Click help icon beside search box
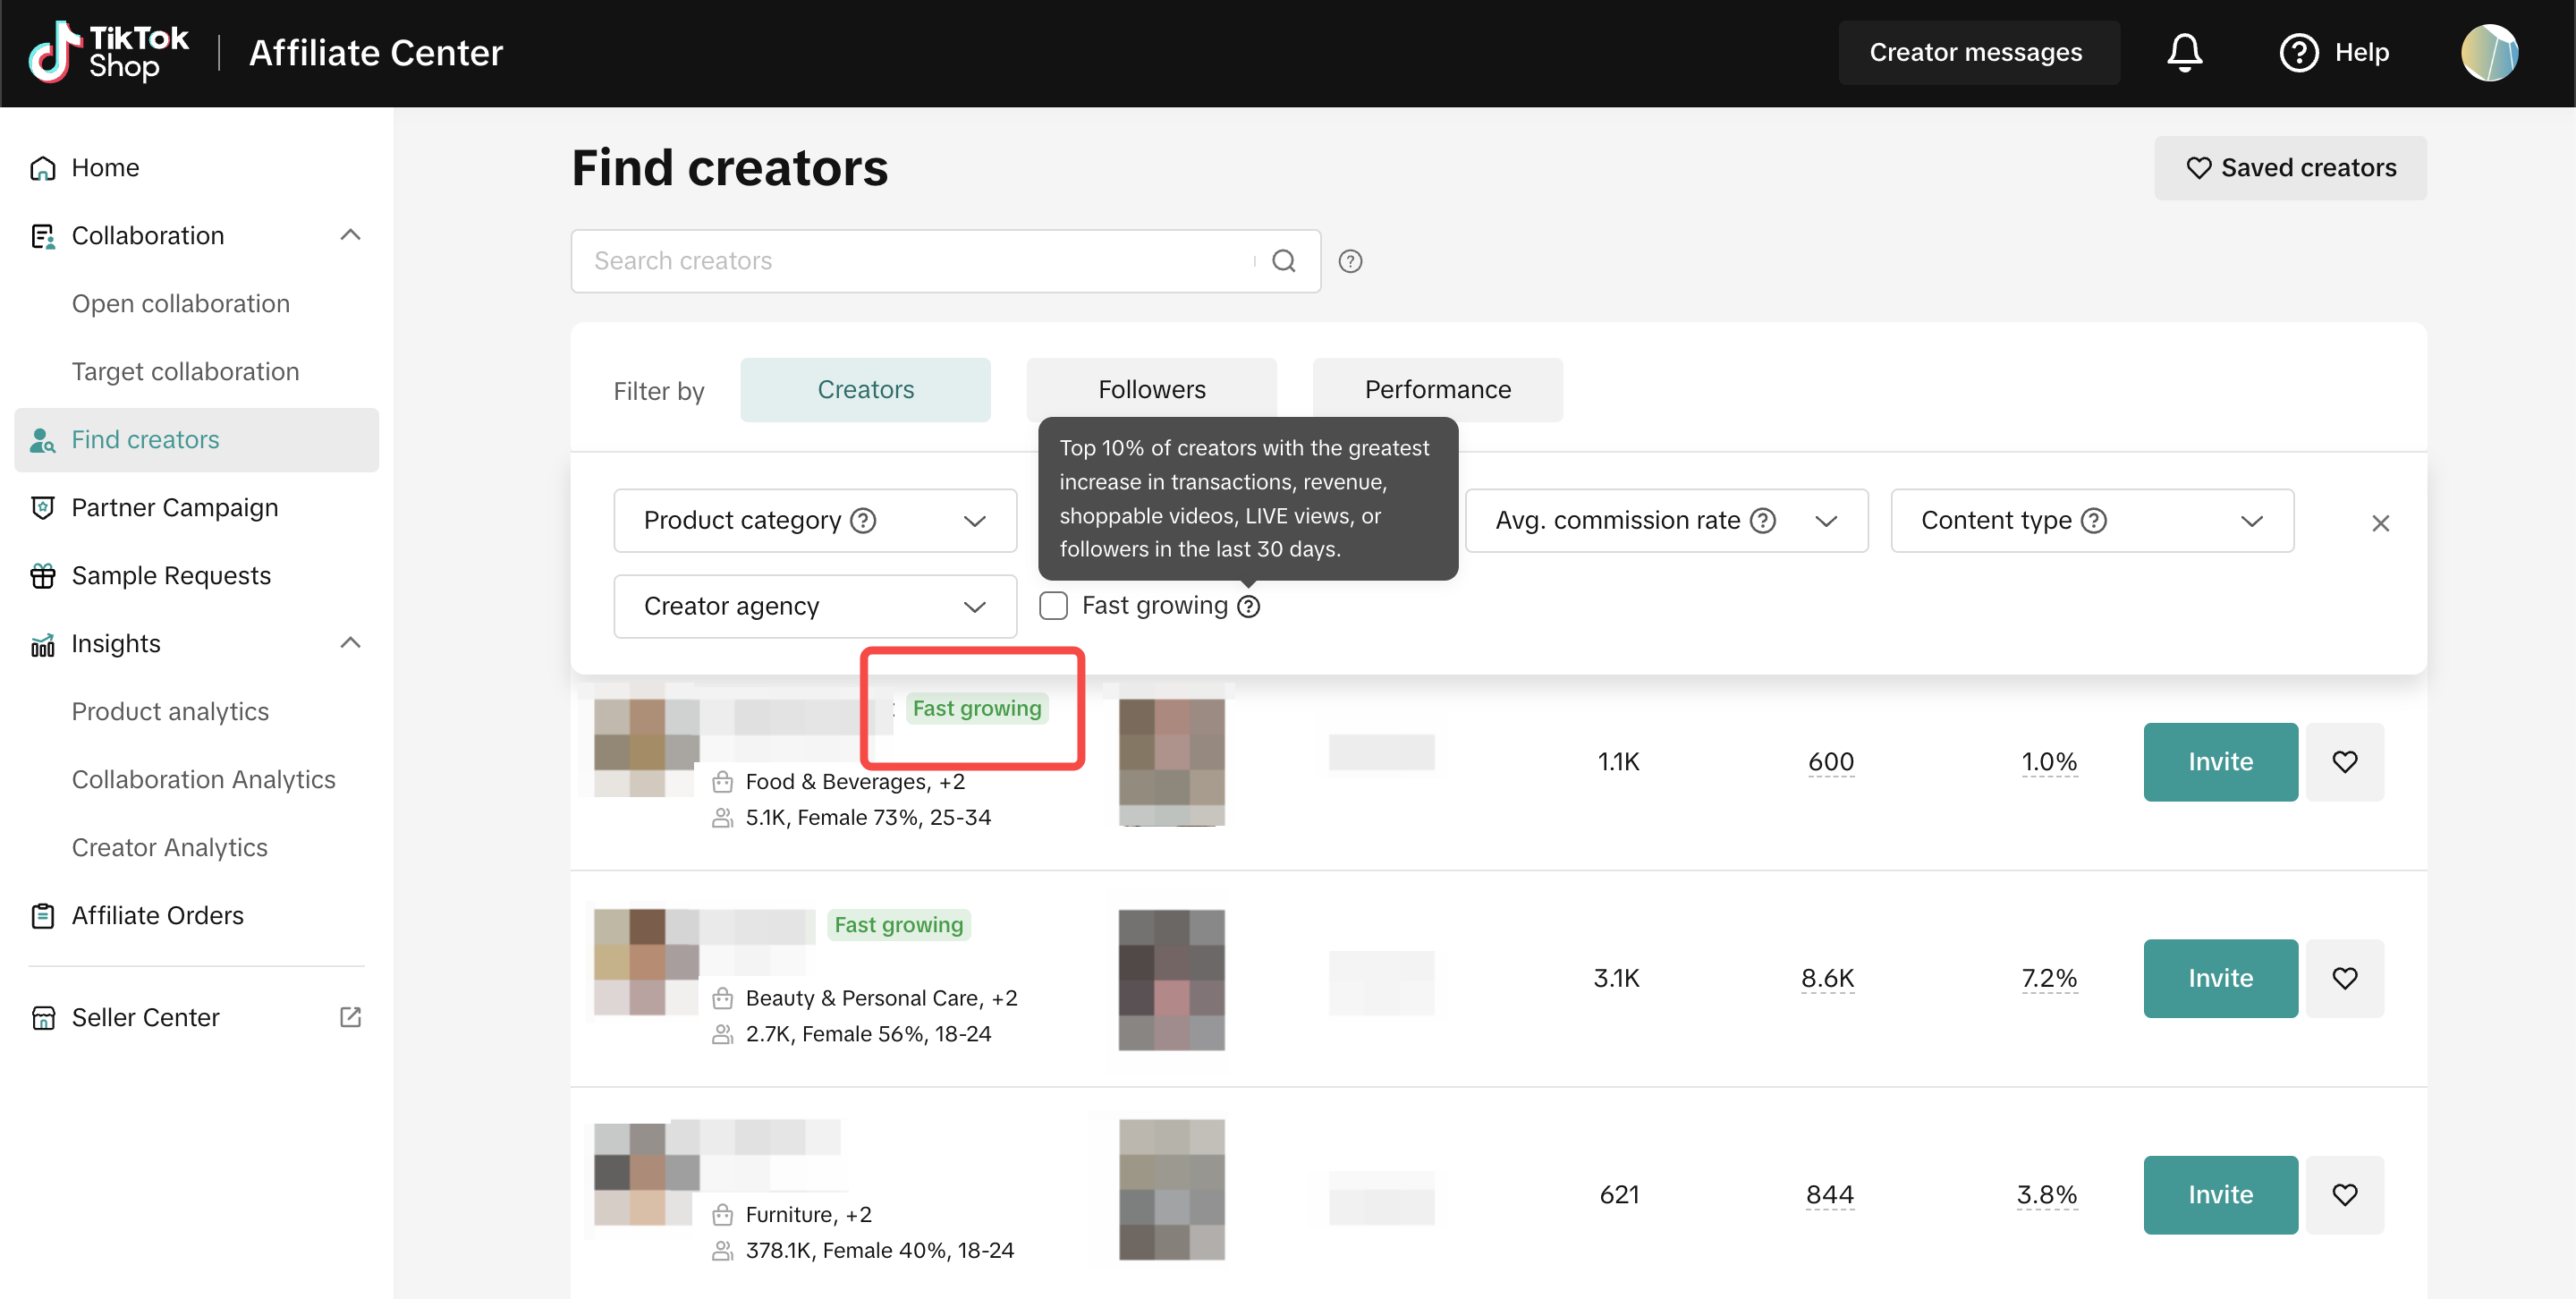This screenshot has width=2576, height=1299. point(1350,261)
